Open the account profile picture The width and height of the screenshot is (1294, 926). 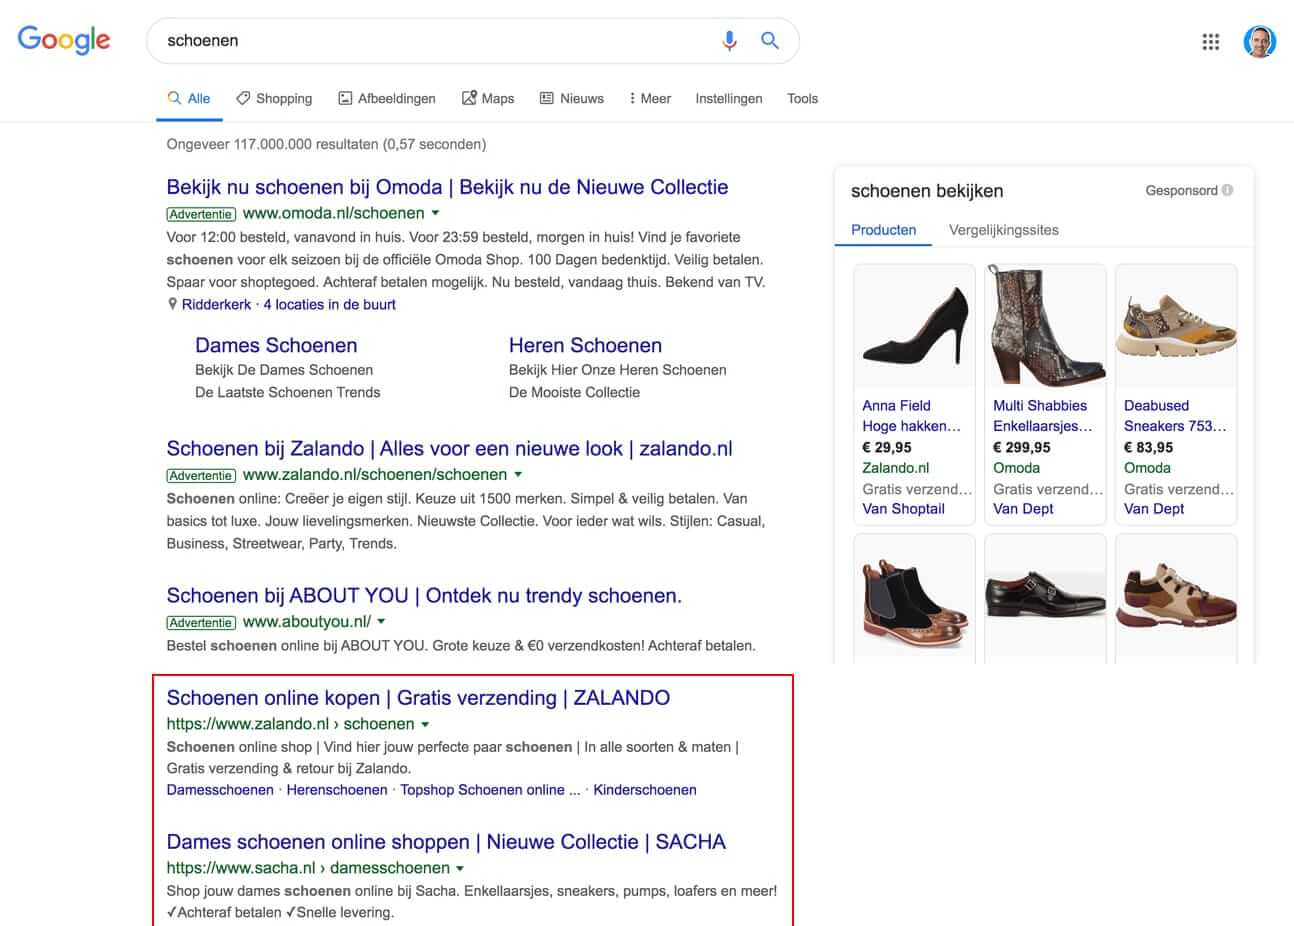[x=1259, y=41]
